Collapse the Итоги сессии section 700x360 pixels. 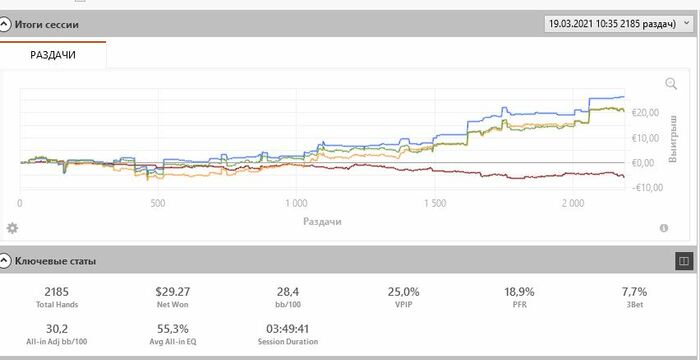[x=4, y=24]
